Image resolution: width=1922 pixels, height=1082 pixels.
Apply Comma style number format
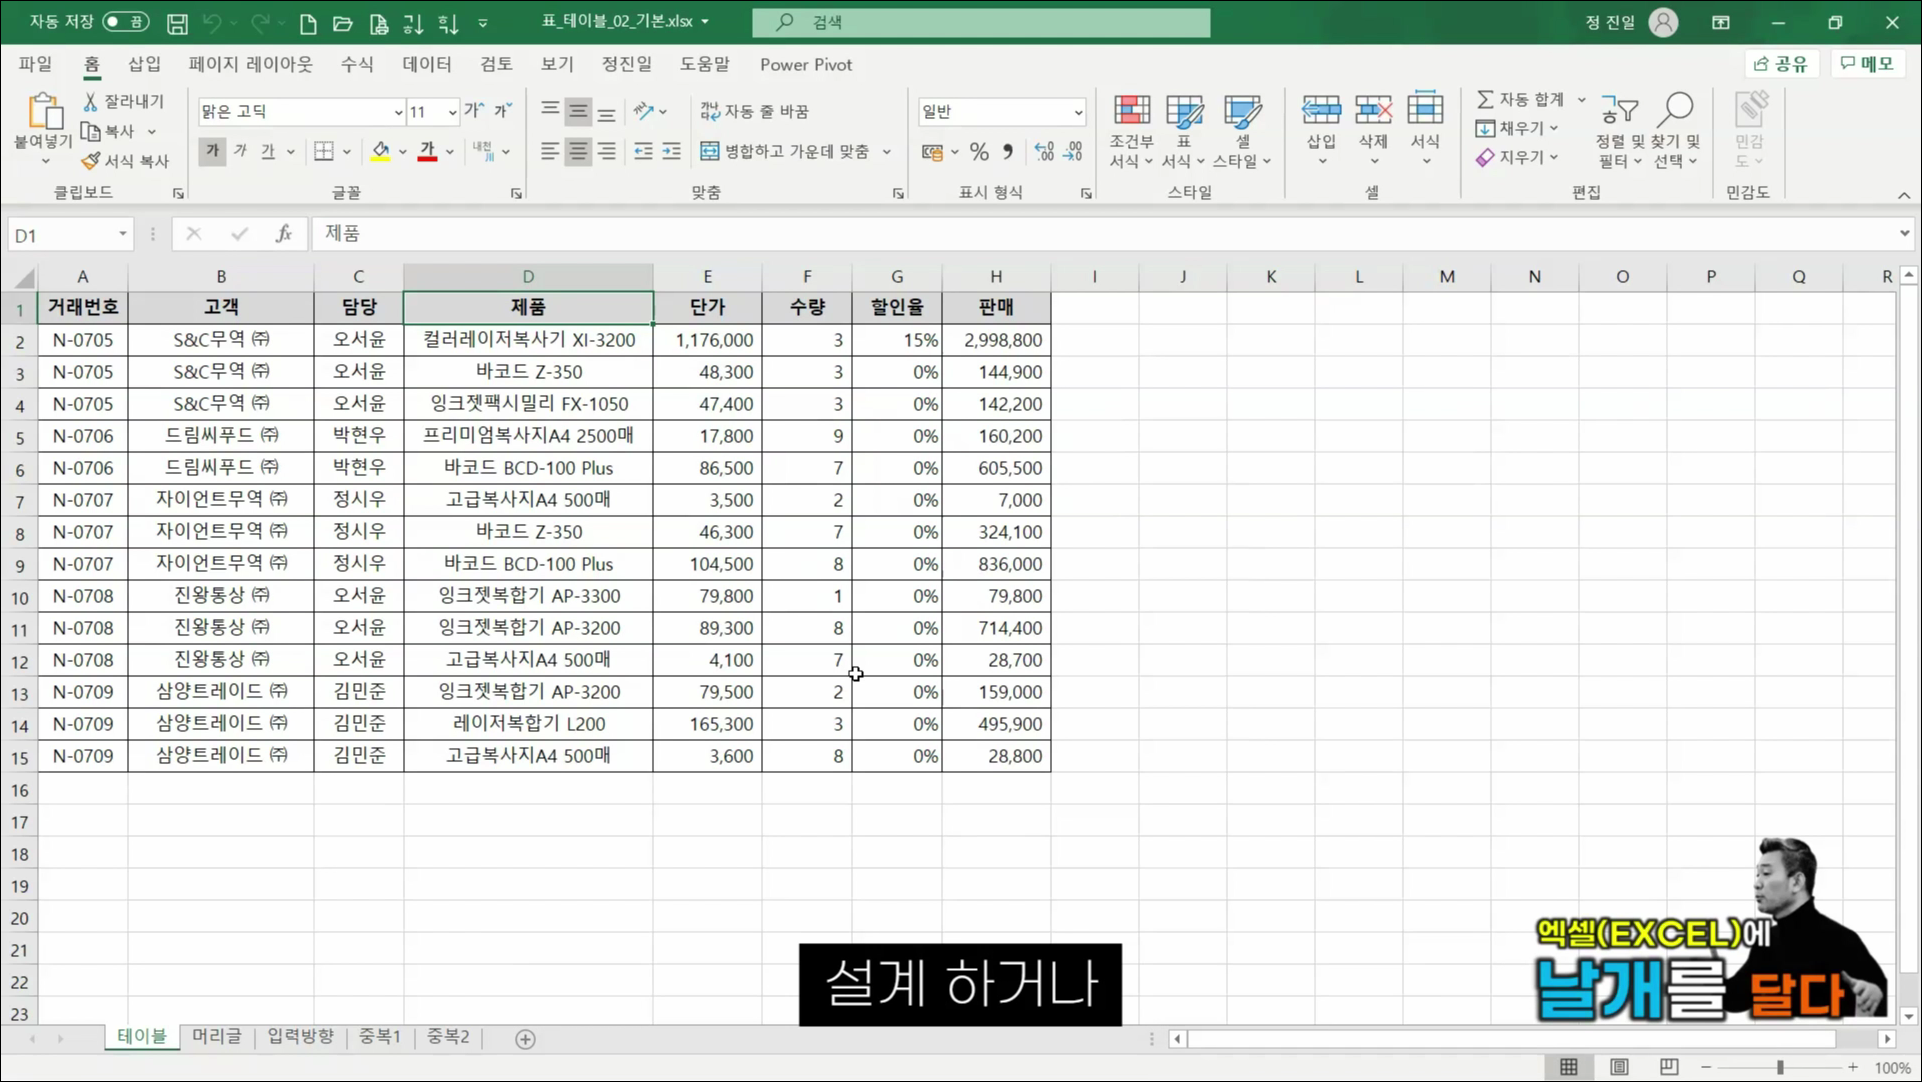click(x=1007, y=152)
